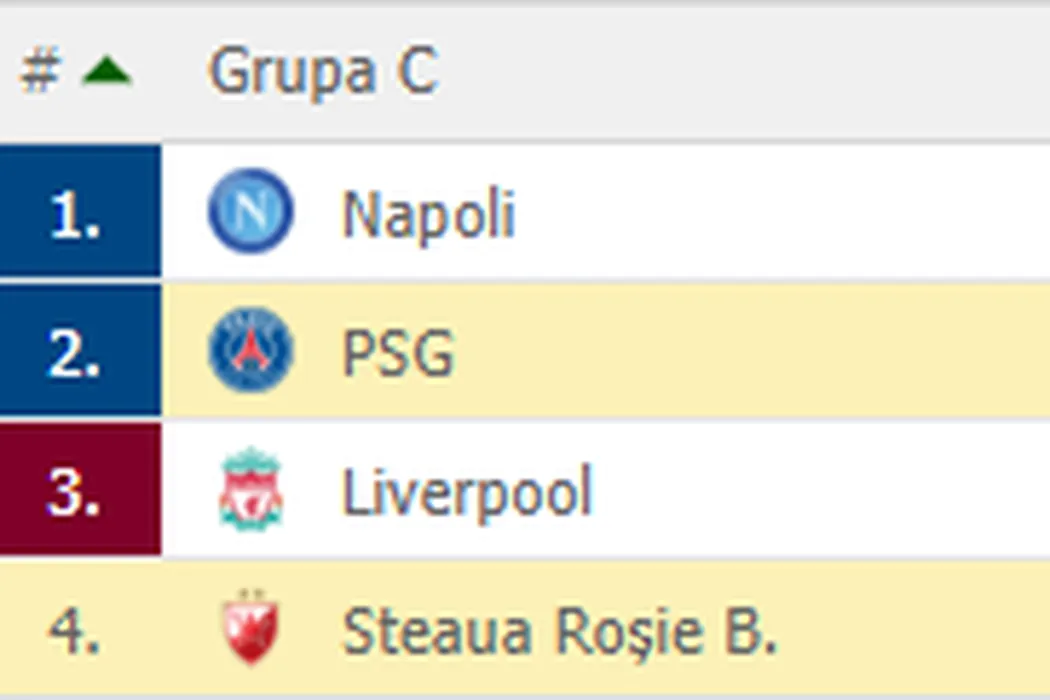Open the Steaua Roșie B. team link
The width and height of the screenshot is (1050, 700).
tap(559, 632)
